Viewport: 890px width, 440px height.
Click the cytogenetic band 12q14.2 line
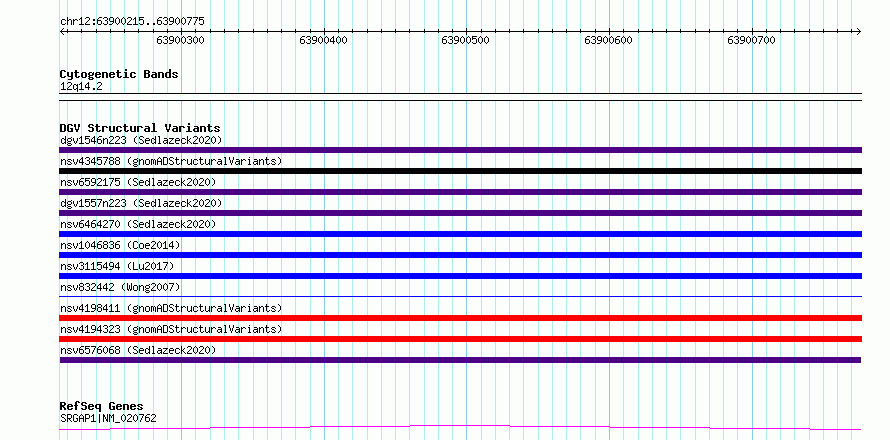[460, 97]
